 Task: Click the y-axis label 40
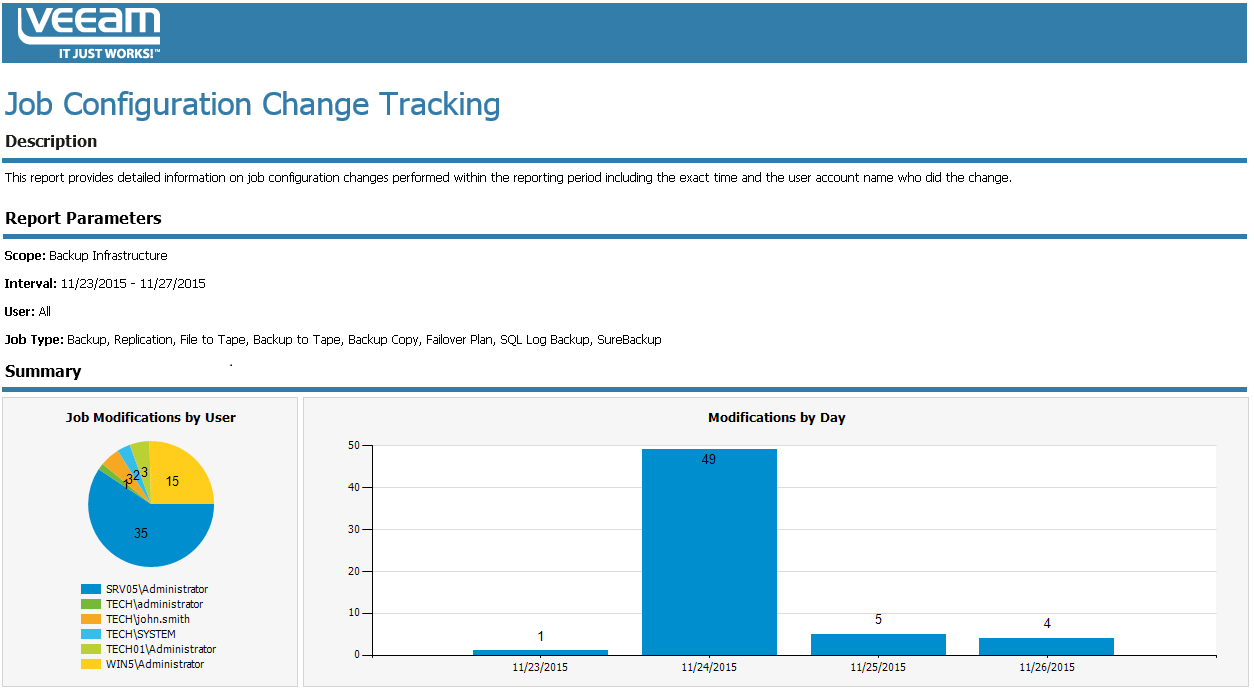point(354,488)
